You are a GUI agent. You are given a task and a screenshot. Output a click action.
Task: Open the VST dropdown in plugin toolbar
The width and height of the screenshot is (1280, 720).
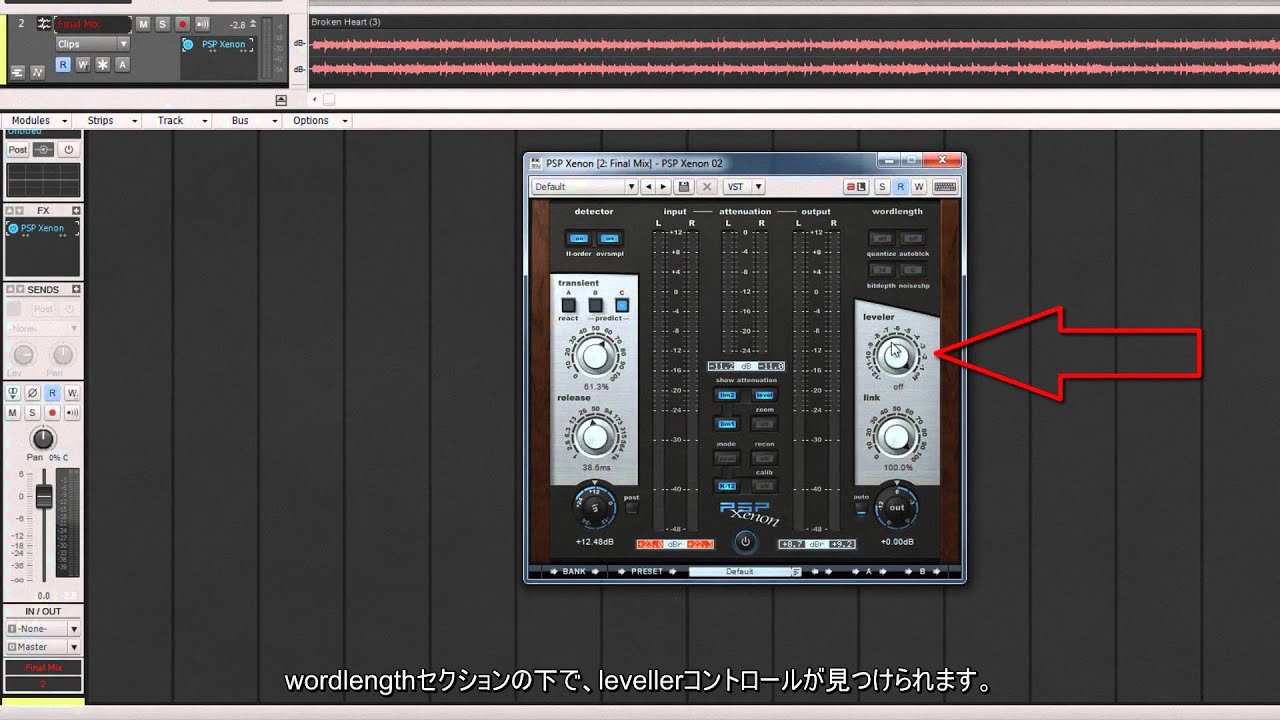pyautogui.click(x=757, y=187)
